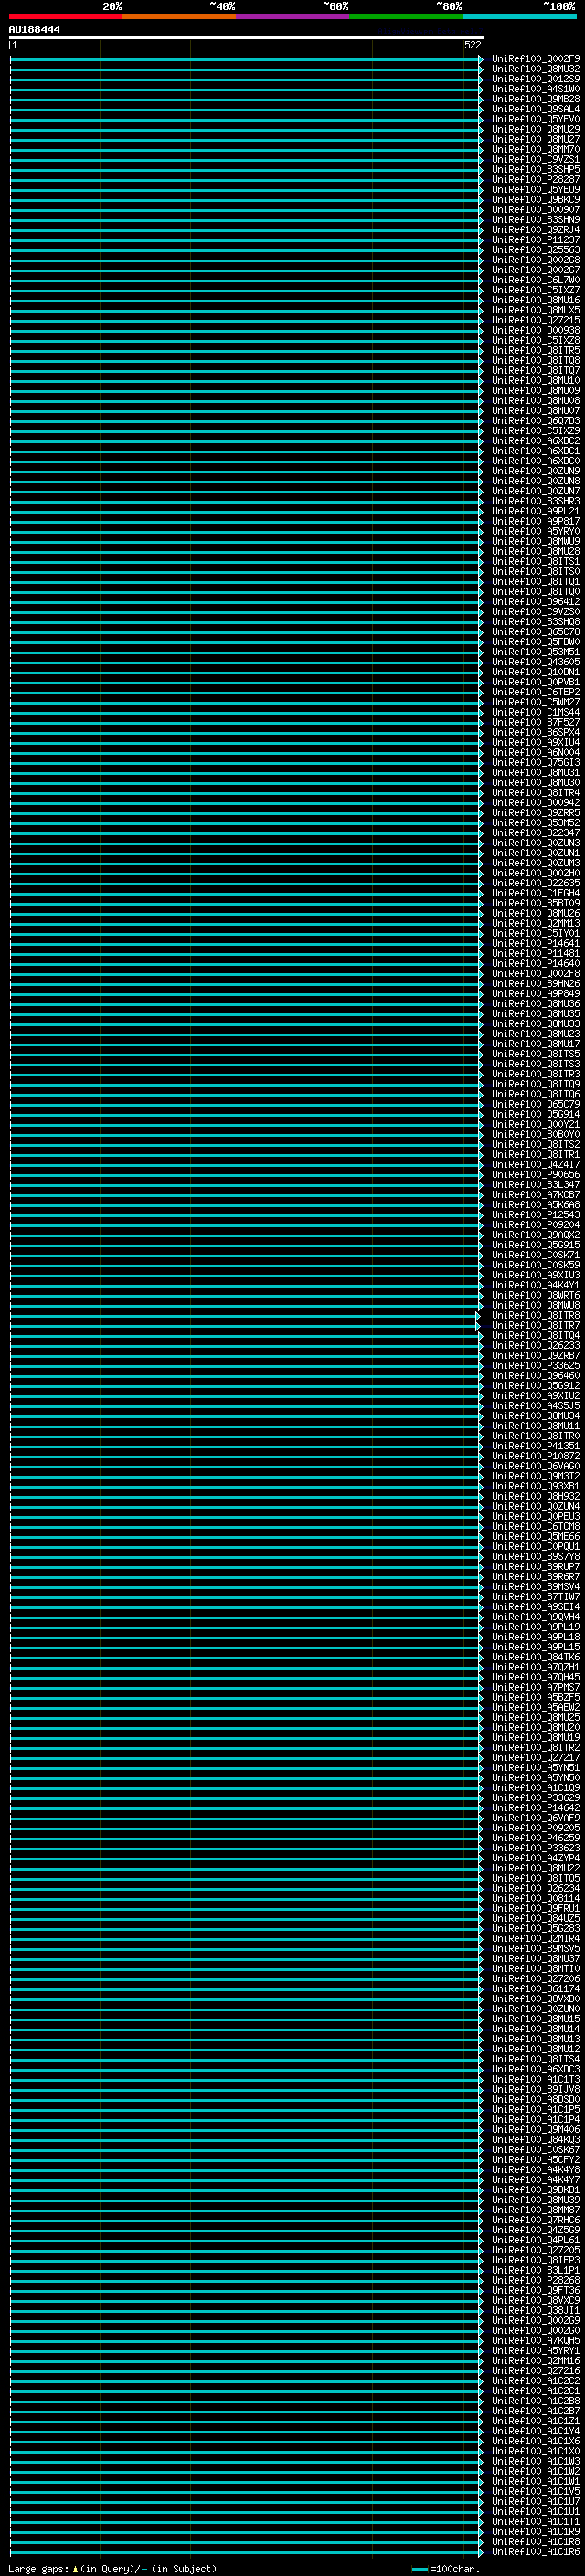
Task: Select hit UniRef100_C6TCM8
Action: [536, 1526]
